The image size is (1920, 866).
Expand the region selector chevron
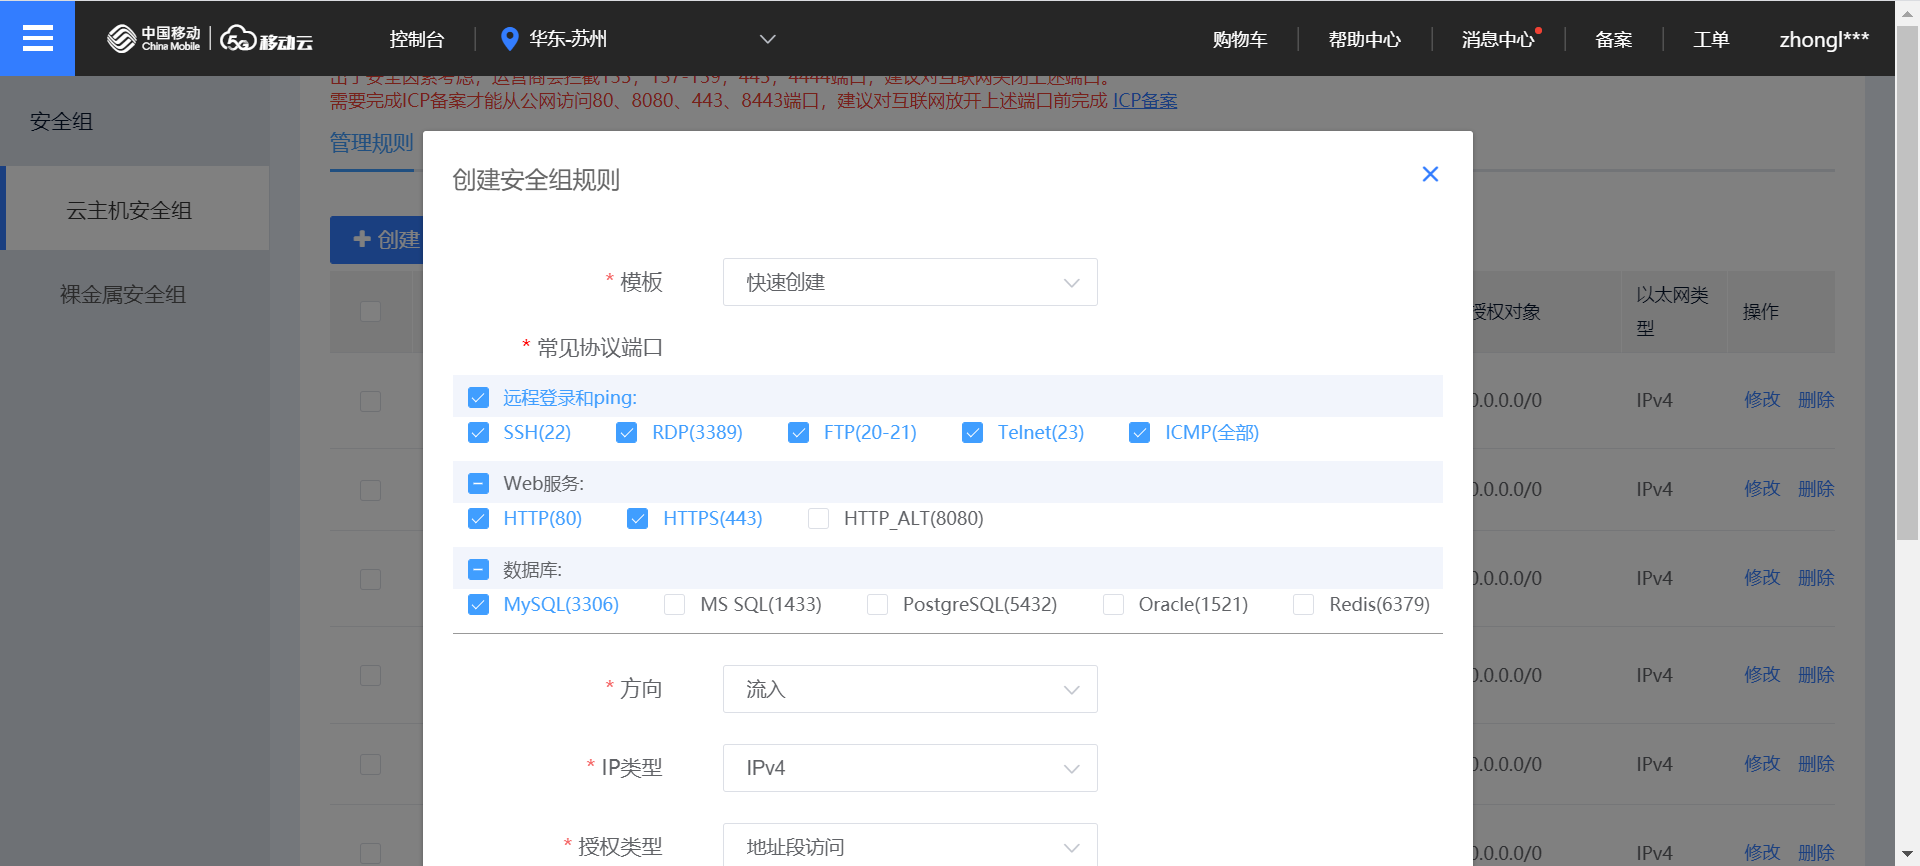pyautogui.click(x=768, y=39)
